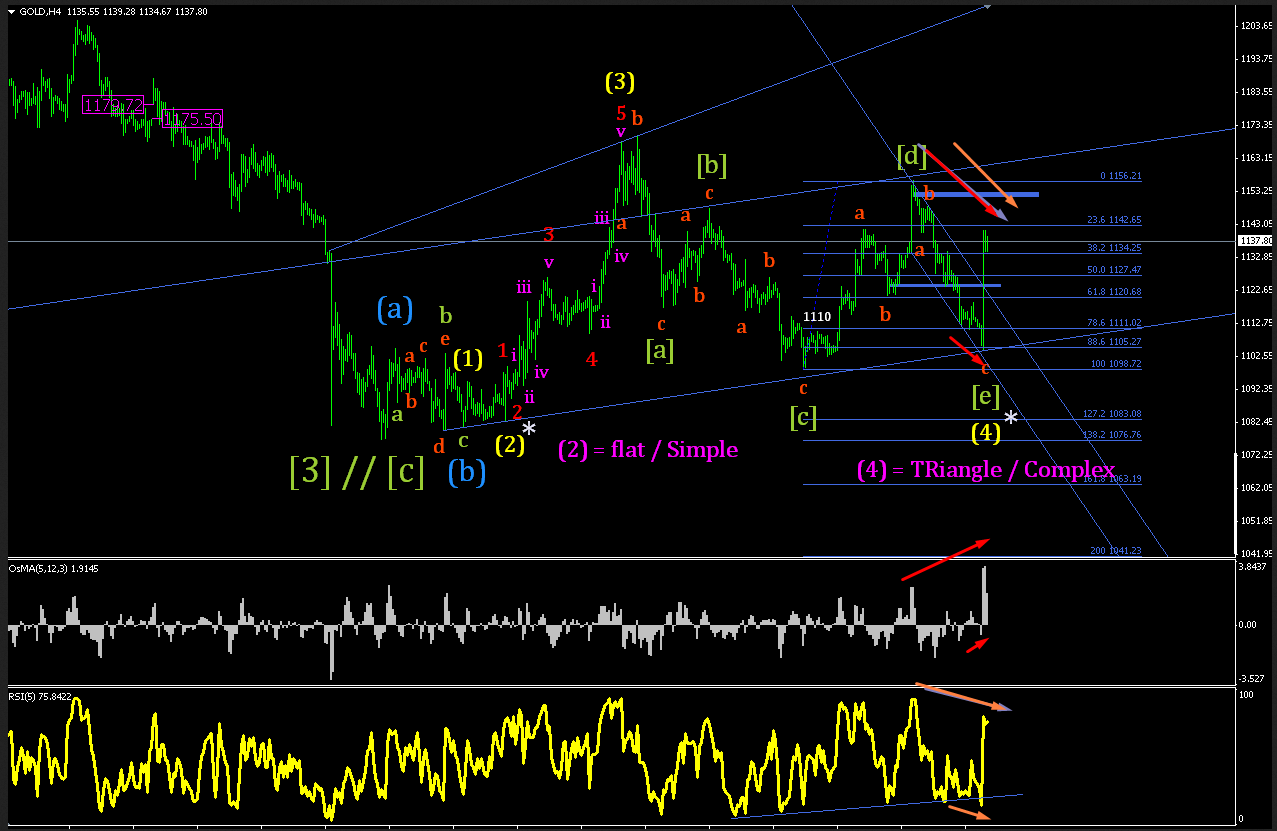
Task: Click 1092.35 on the price axis
Action: [1256, 389]
